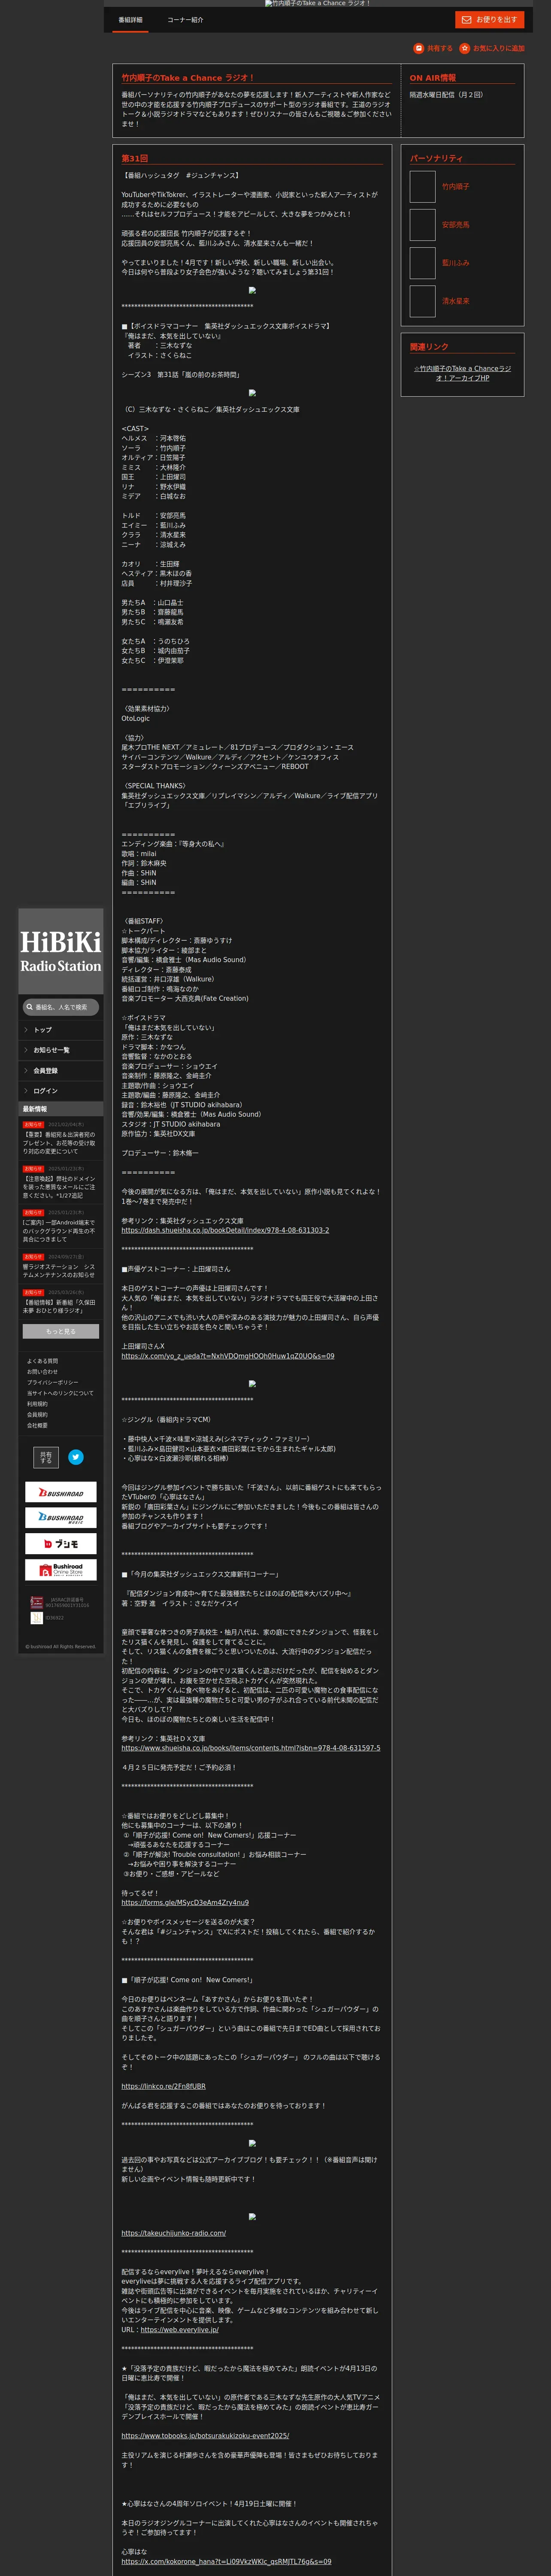This screenshot has width=551, height=2576.
Task: Expand the お知らせ一覧 sidebar item
Action: [61, 1050]
